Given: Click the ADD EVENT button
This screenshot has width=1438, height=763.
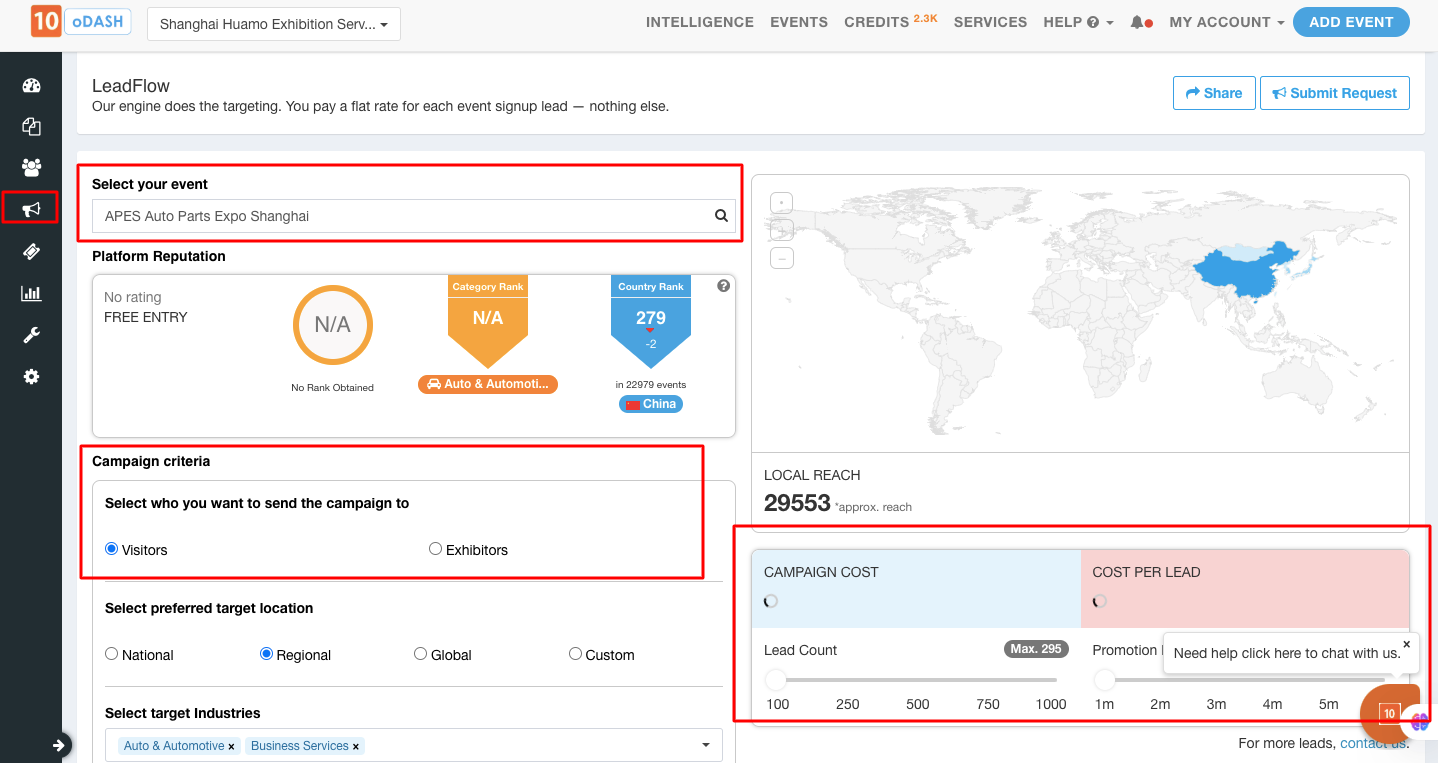Looking at the screenshot, I should tap(1351, 22).
